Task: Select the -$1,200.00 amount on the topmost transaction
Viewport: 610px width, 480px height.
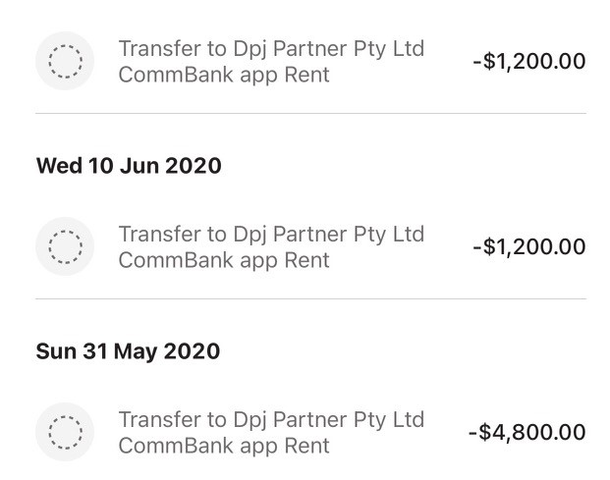Action: coord(529,61)
